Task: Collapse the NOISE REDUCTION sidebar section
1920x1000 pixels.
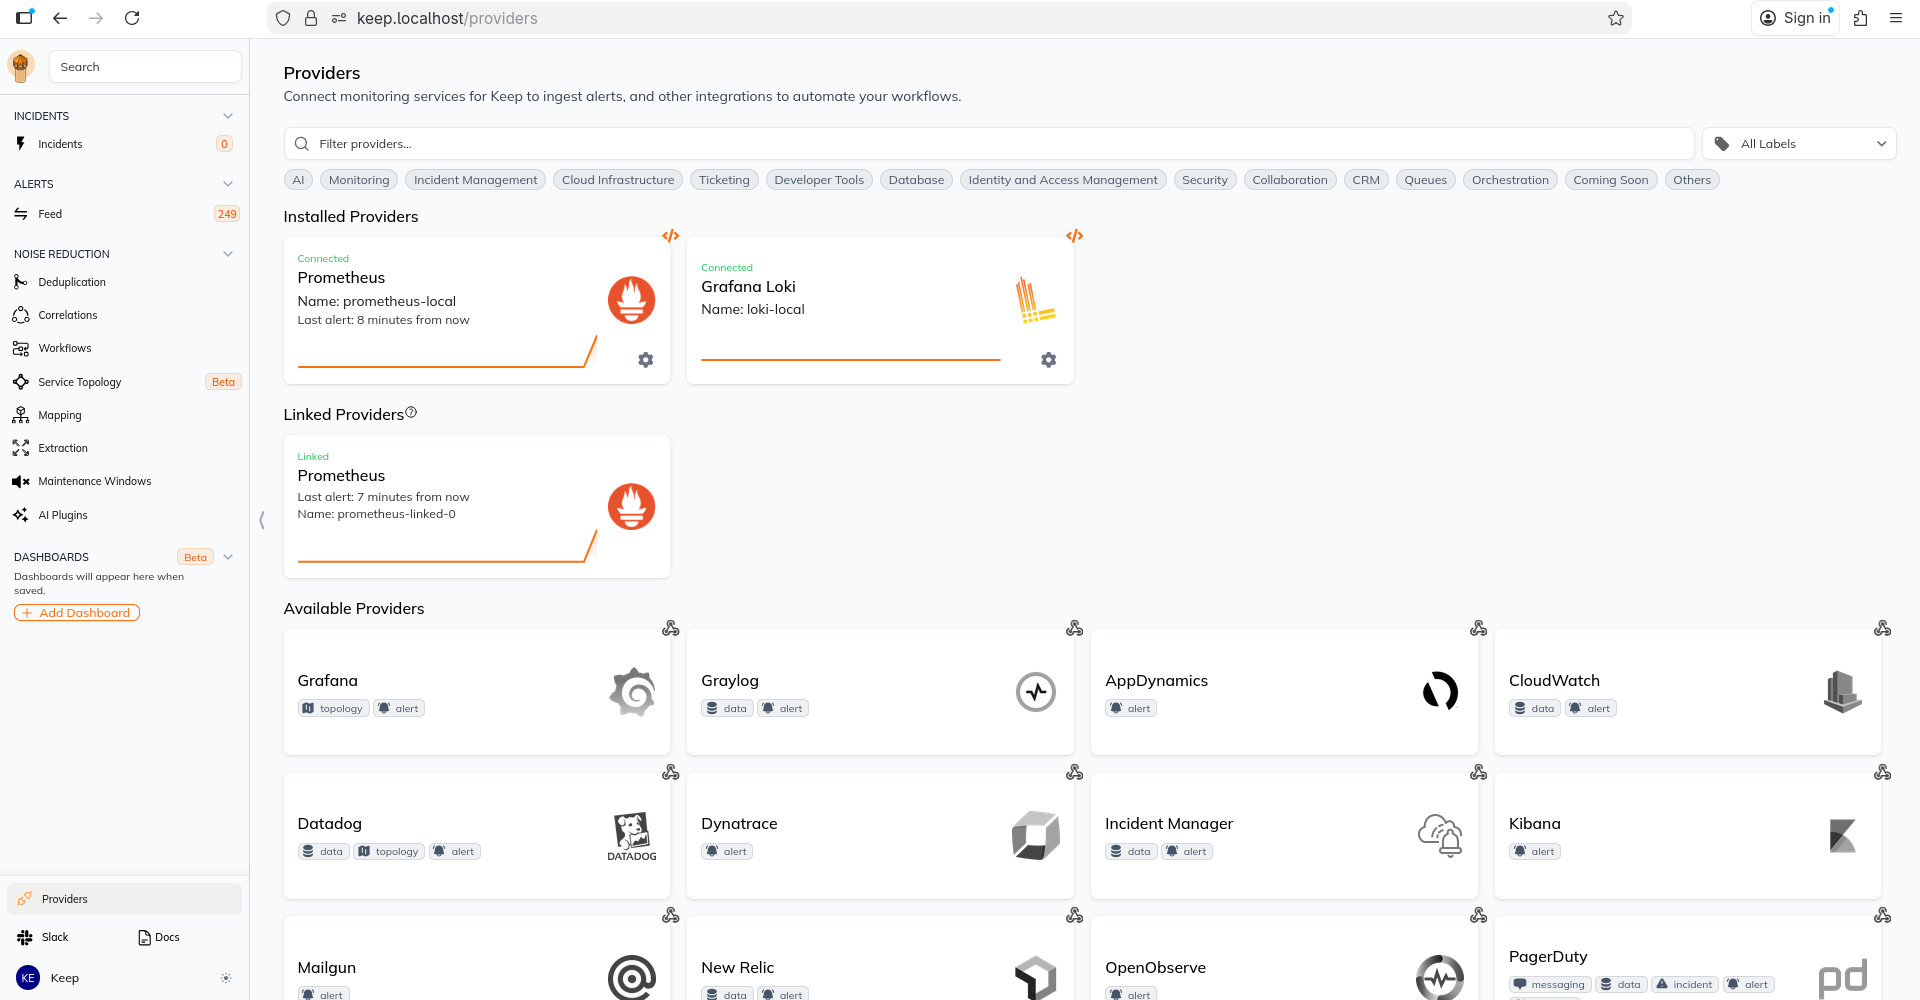Action: tap(228, 254)
